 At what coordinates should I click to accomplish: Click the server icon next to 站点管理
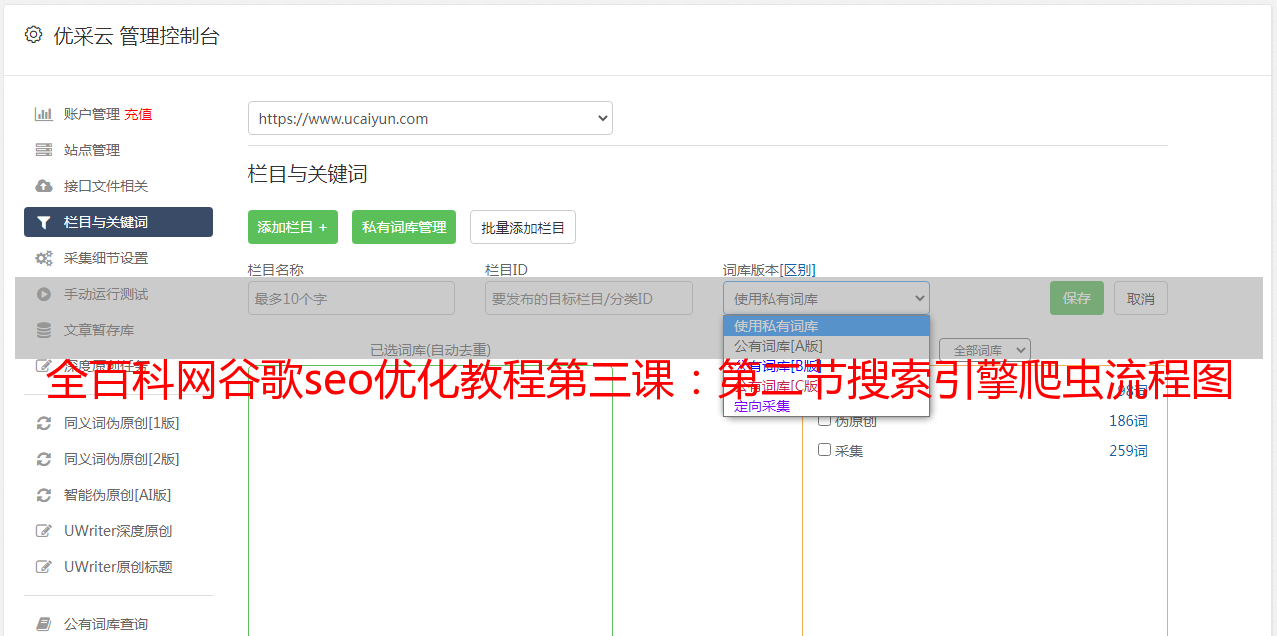(x=44, y=150)
